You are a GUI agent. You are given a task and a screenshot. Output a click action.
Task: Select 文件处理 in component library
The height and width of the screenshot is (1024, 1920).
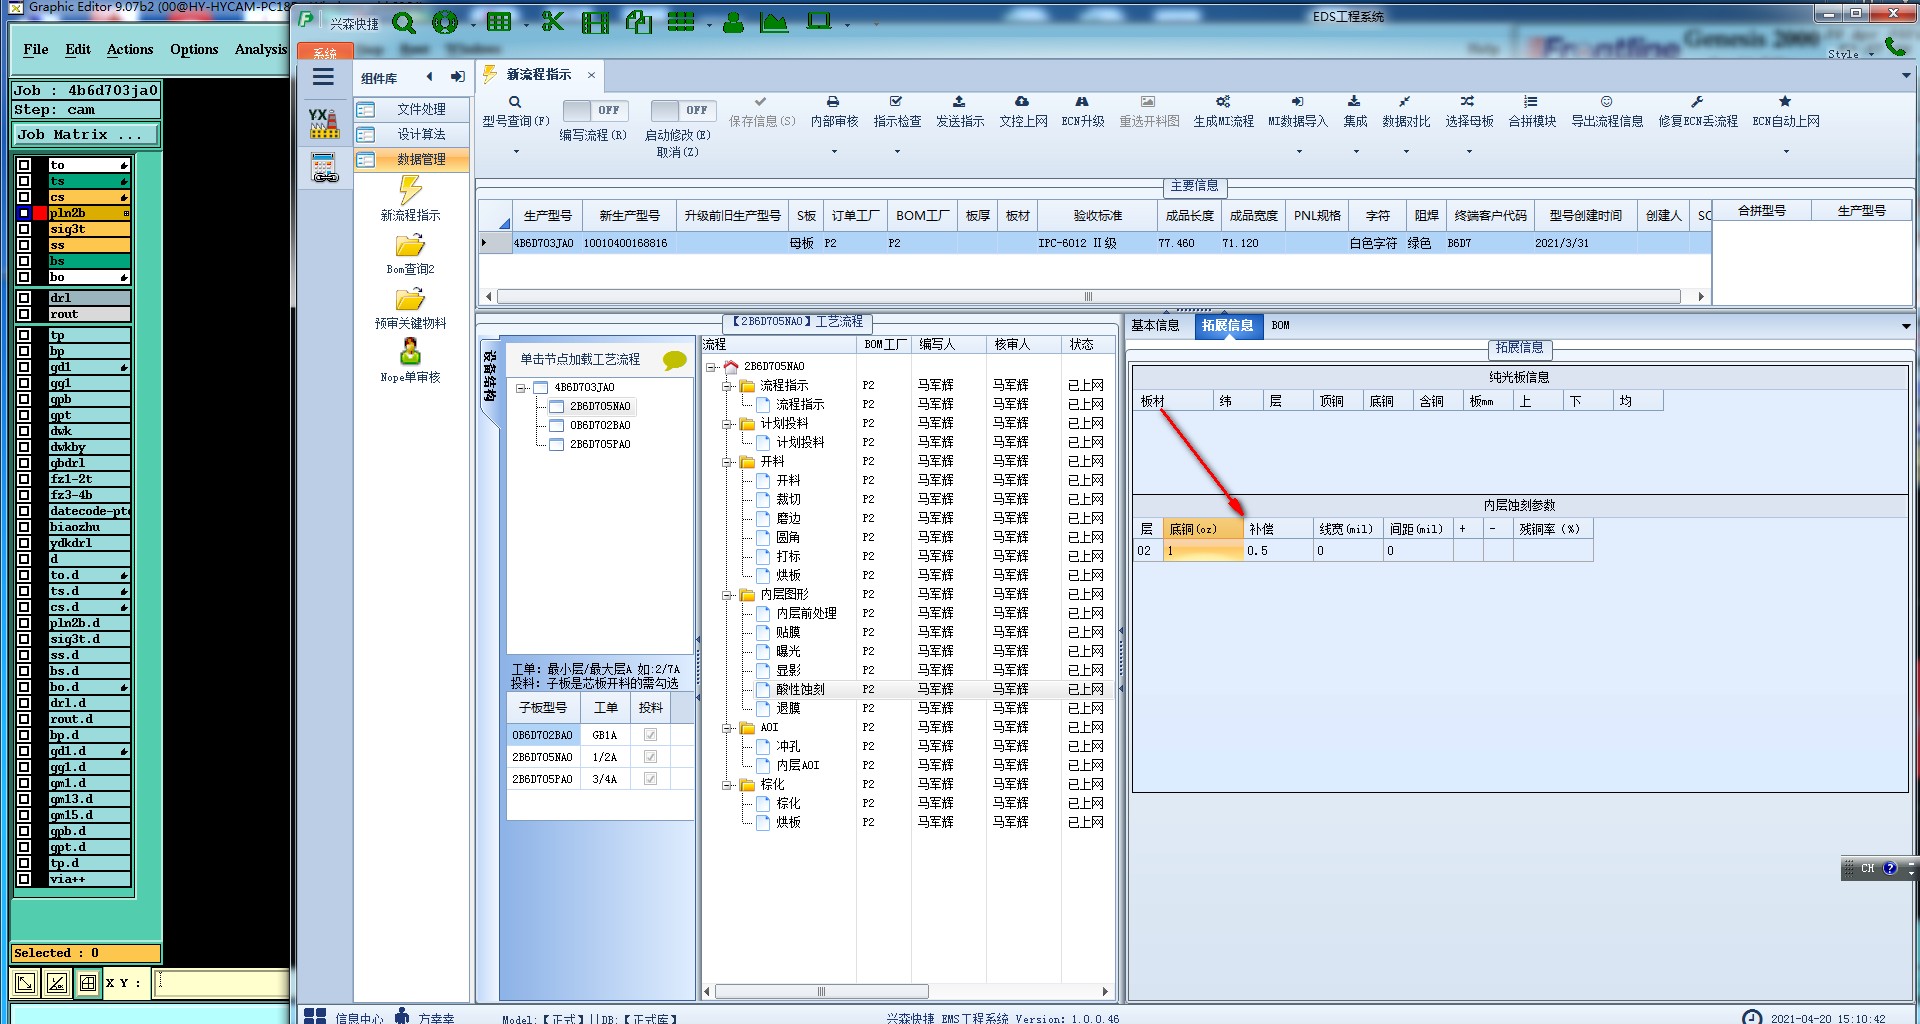411,109
